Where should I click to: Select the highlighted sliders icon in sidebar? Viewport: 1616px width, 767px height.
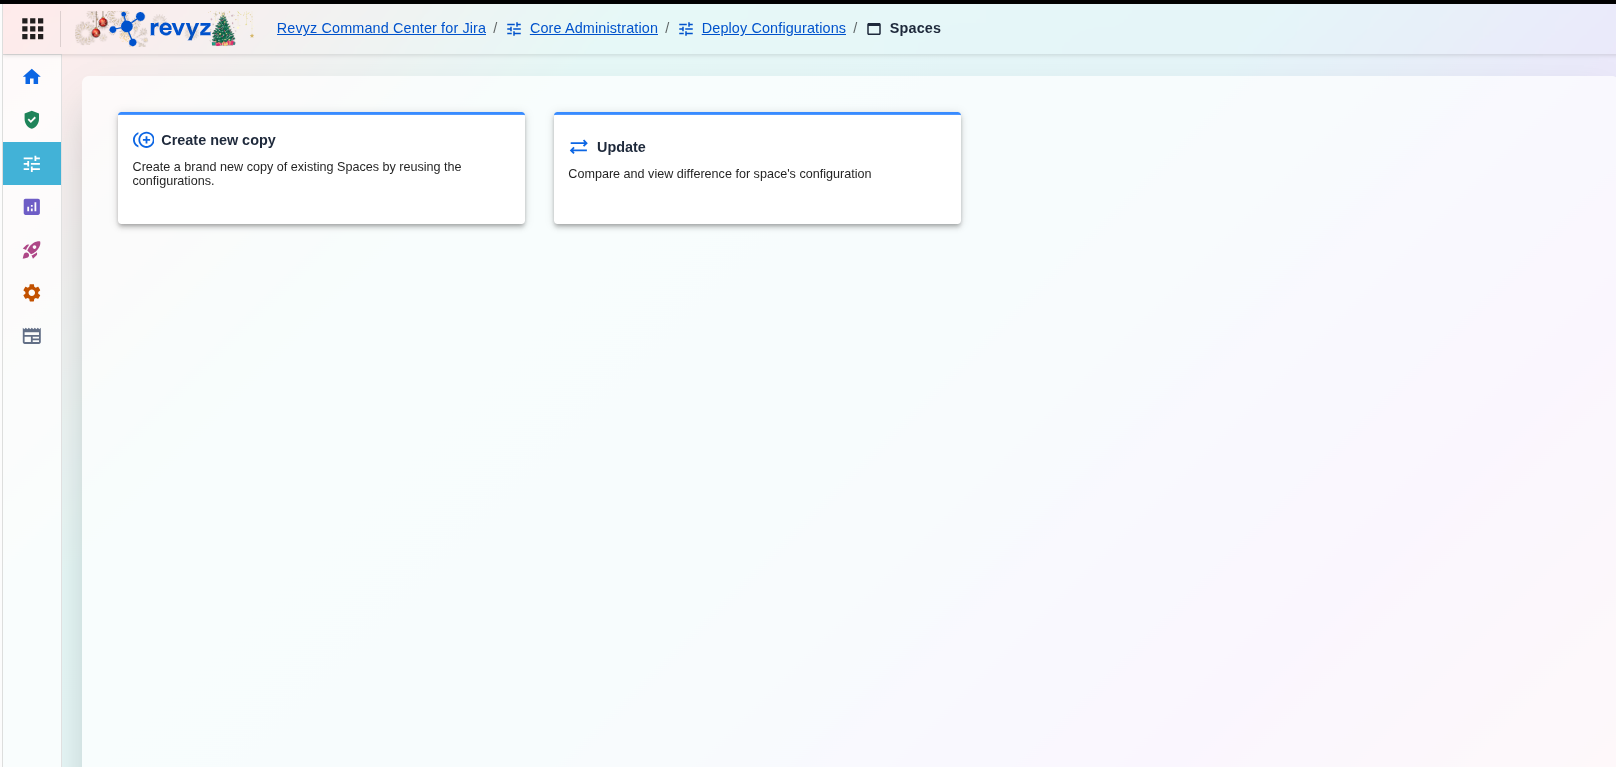tap(32, 164)
